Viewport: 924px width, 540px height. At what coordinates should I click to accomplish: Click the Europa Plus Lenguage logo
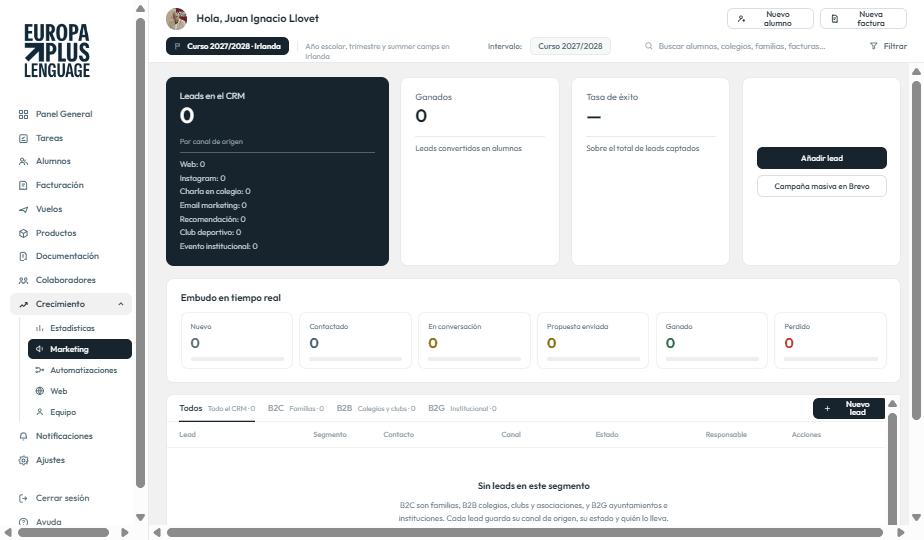(x=57, y=51)
